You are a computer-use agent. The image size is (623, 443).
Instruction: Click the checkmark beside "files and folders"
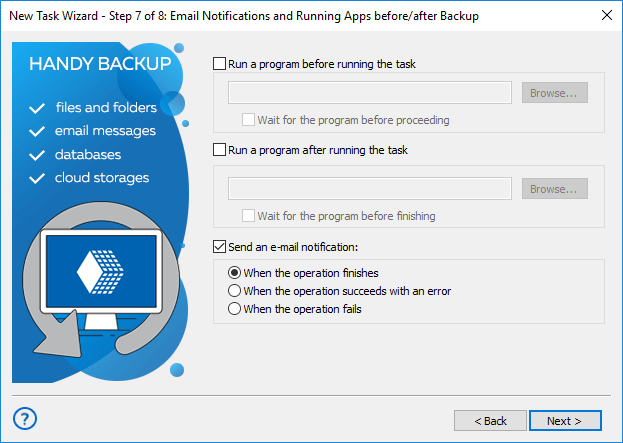point(38,108)
